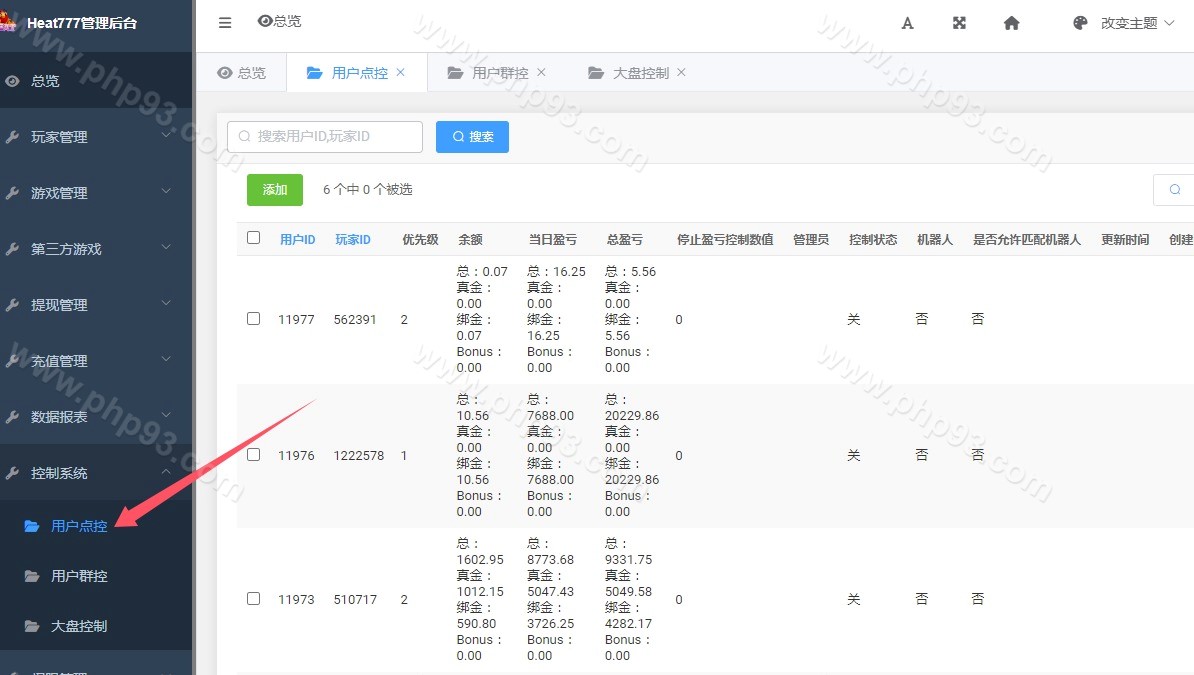Expand the 游戏管理 sidebar section
This screenshot has width=1194, height=675.
(x=90, y=193)
